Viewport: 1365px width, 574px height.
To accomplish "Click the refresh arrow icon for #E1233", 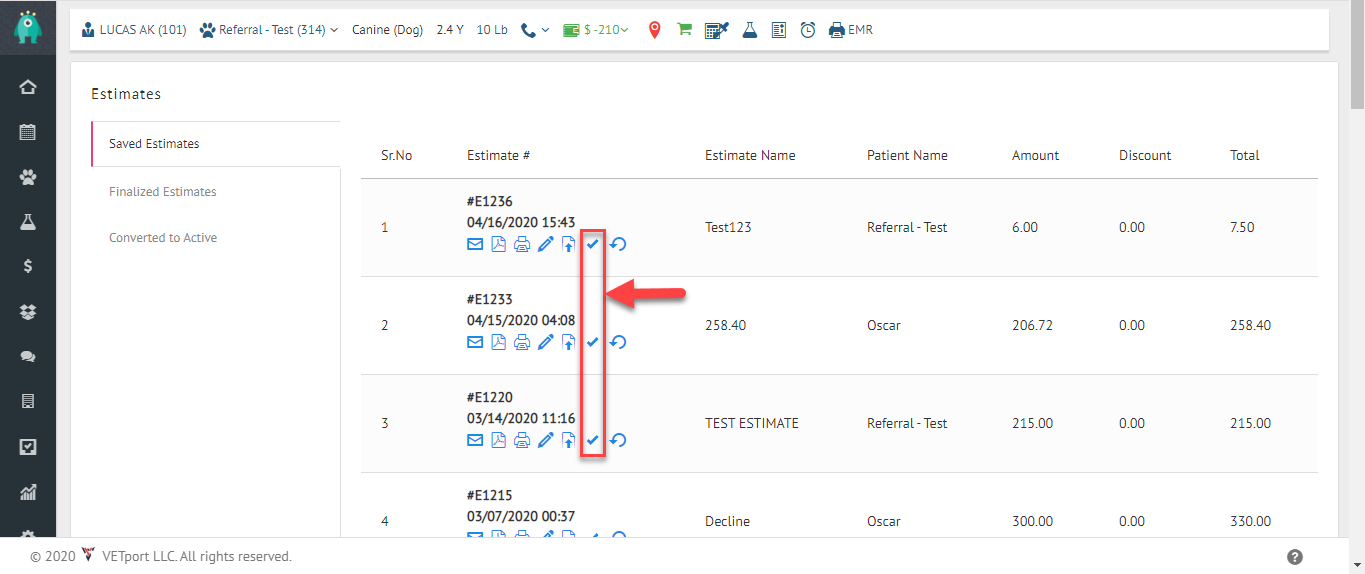I will point(618,342).
